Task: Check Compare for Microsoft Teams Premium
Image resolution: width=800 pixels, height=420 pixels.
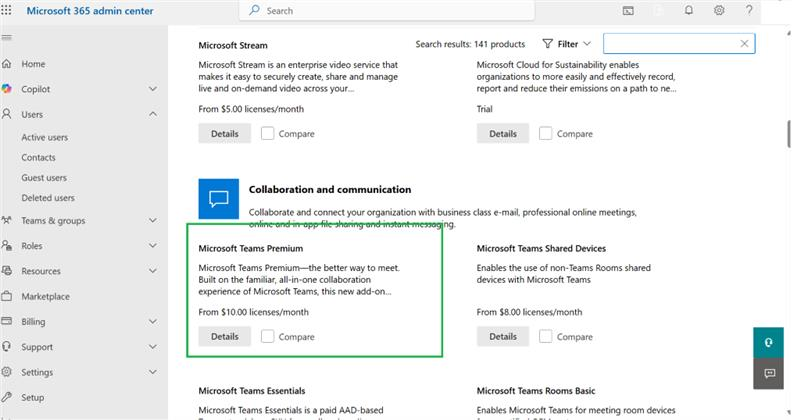Action: [x=267, y=336]
